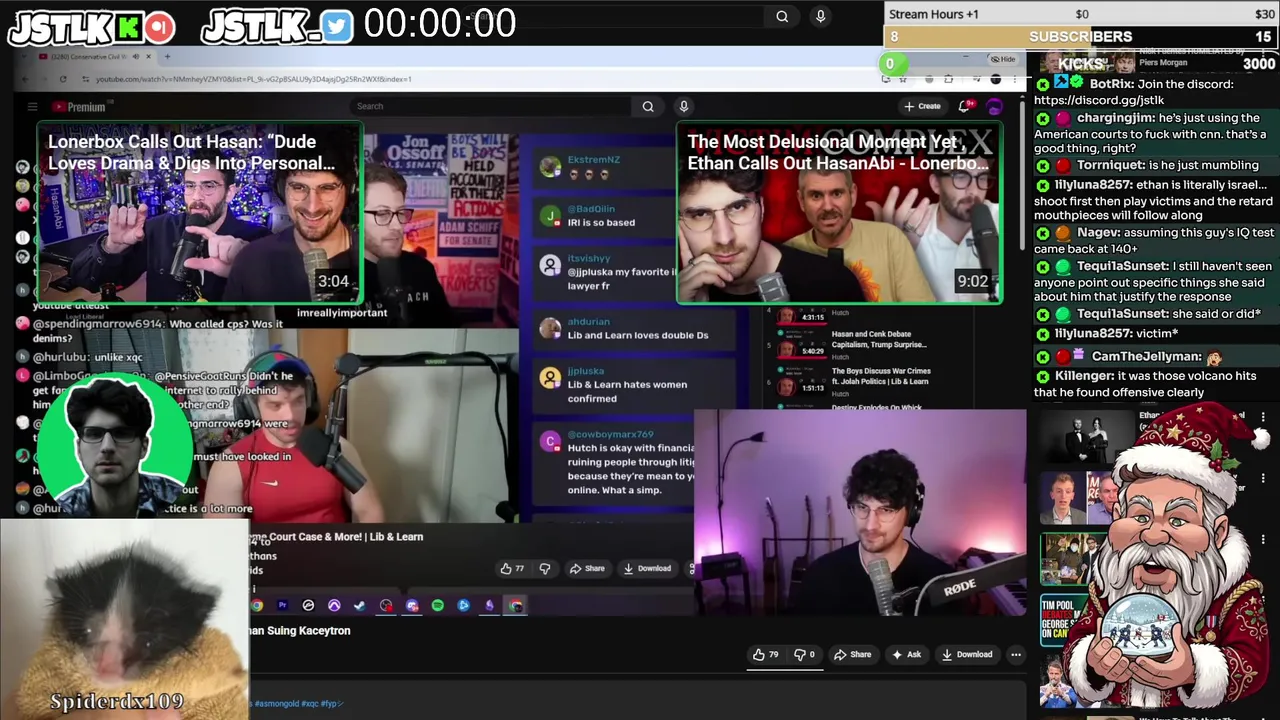Open Spotify from the inner taskbar

pyautogui.click(x=438, y=605)
